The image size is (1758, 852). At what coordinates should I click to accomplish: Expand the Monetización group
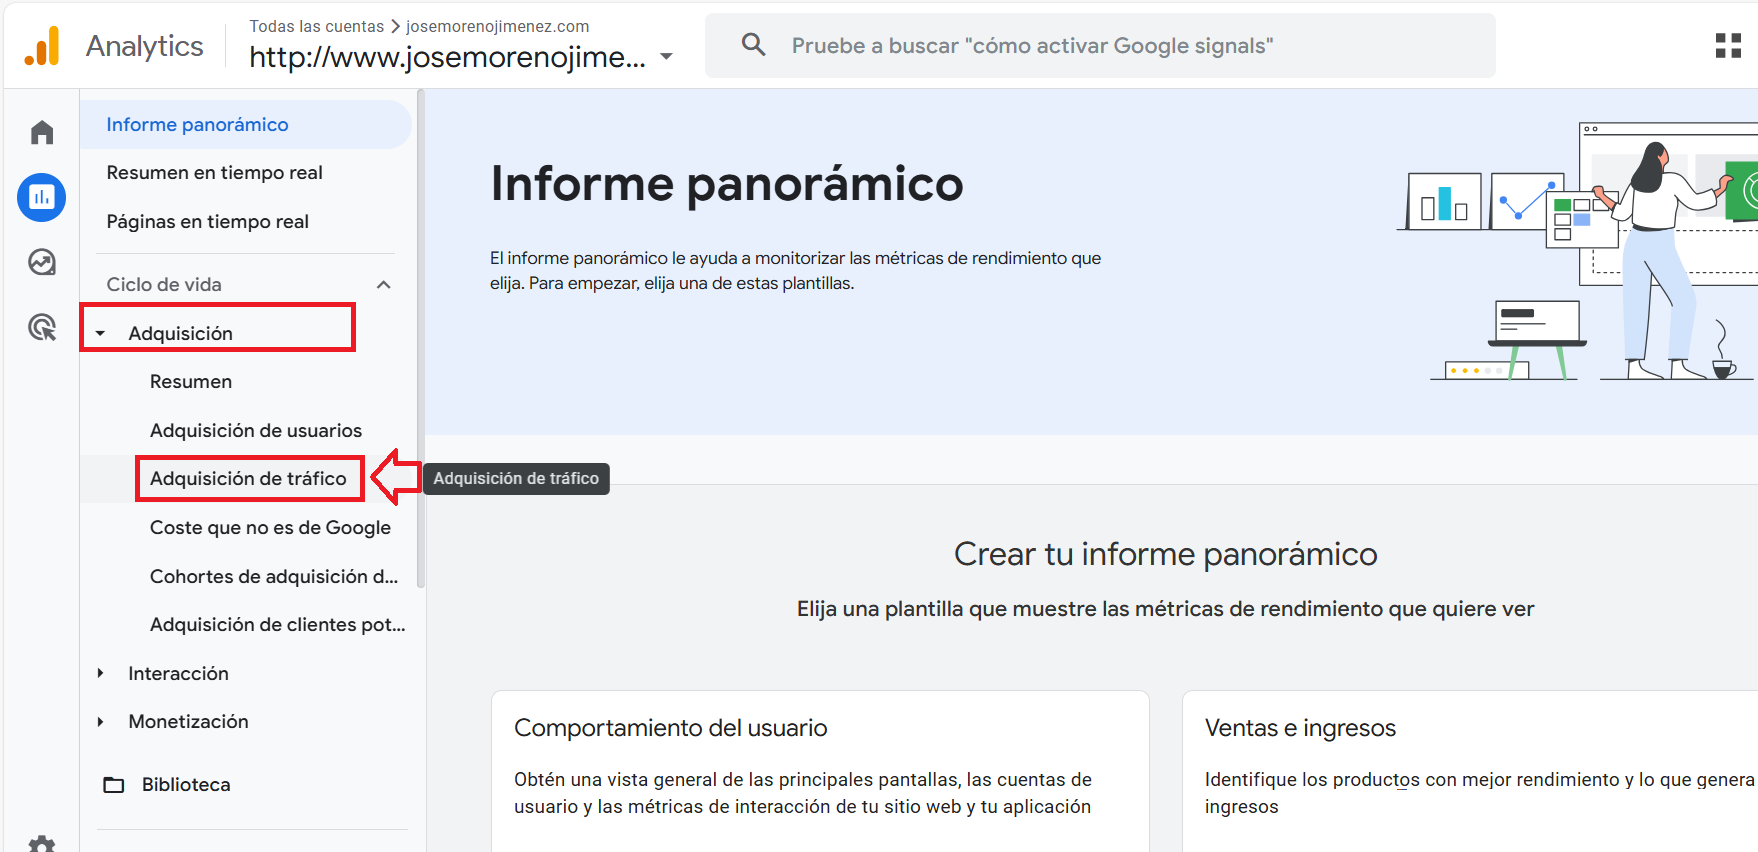(101, 722)
